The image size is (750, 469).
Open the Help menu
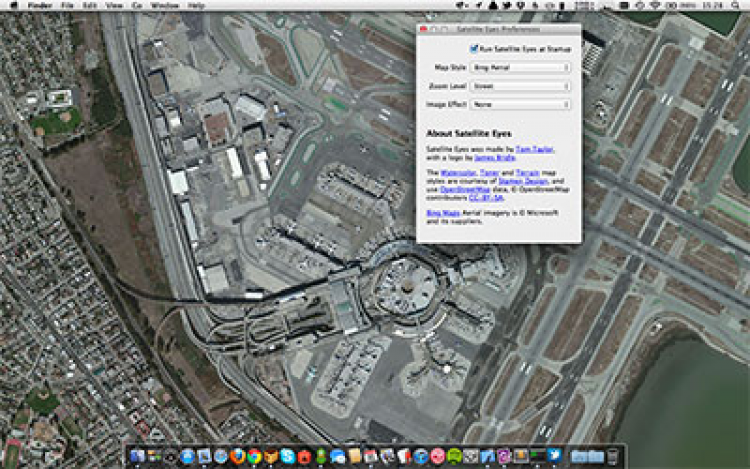click(x=196, y=6)
